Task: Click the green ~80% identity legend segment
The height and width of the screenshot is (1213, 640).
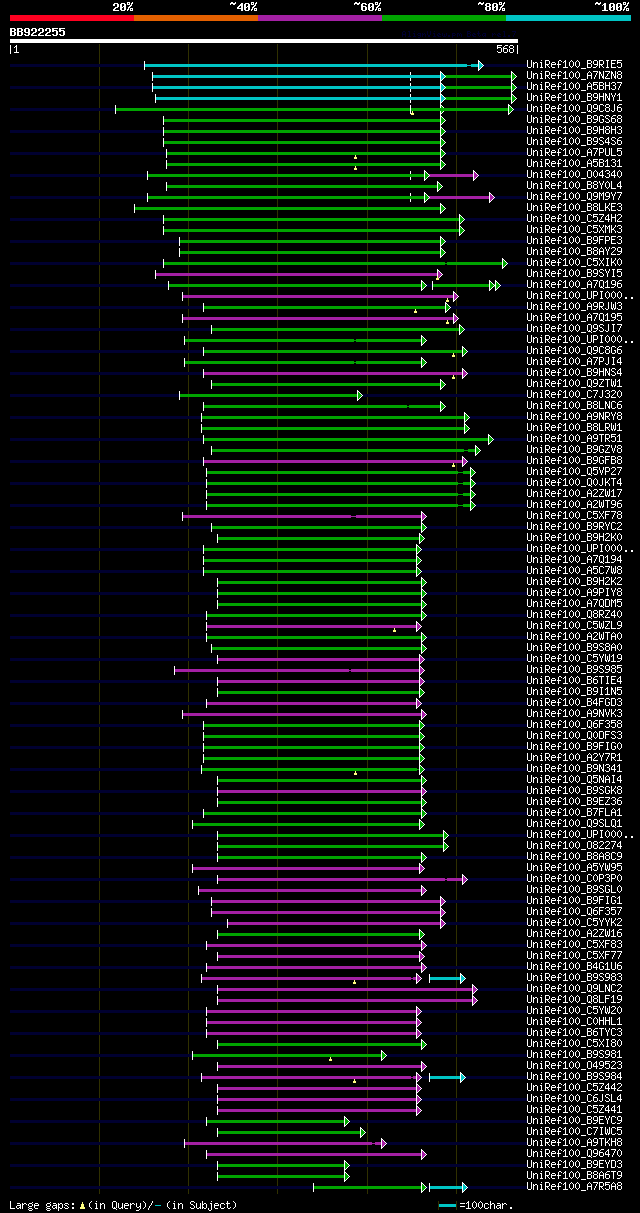Action: 444,18
